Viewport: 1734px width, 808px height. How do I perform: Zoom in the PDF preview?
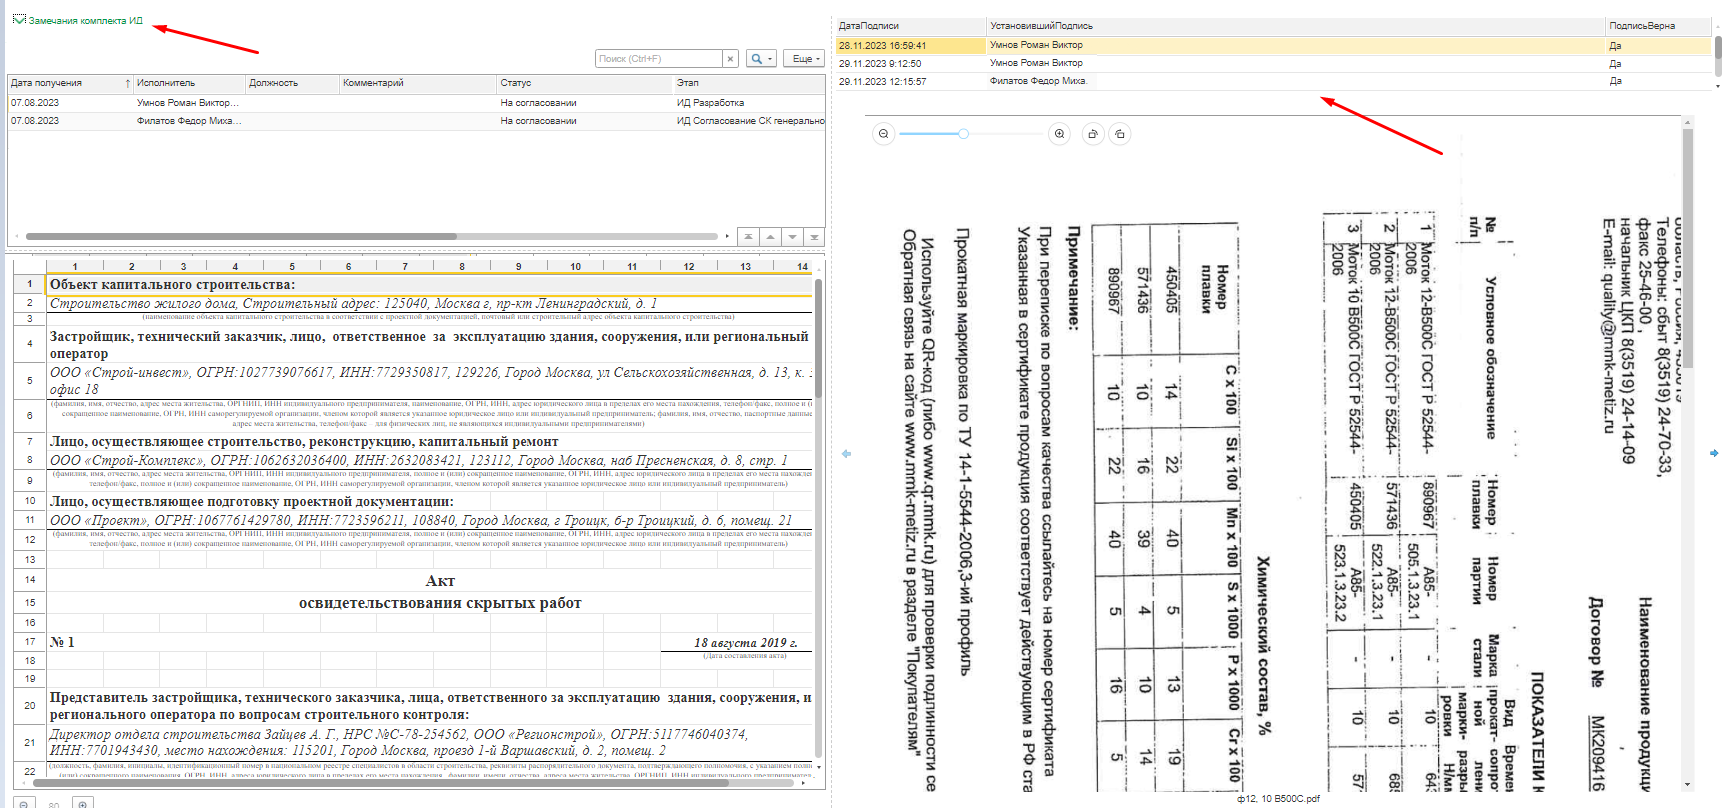pyautogui.click(x=1059, y=134)
